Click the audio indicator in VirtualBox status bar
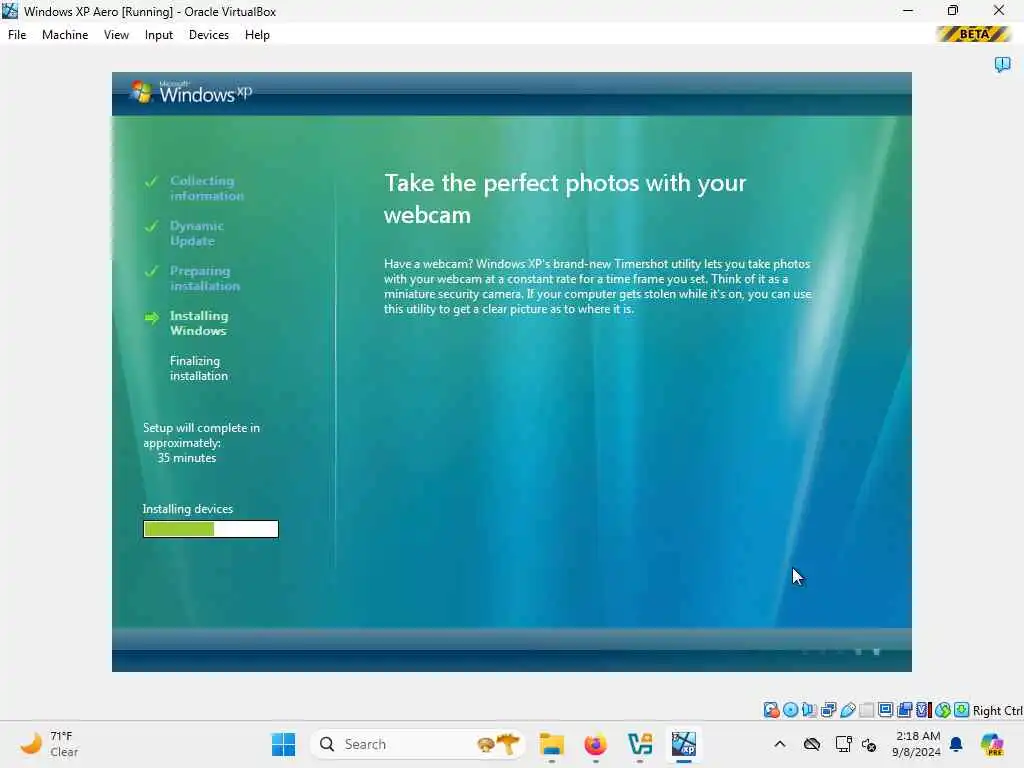The image size is (1024, 768). pyautogui.click(x=809, y=710)
